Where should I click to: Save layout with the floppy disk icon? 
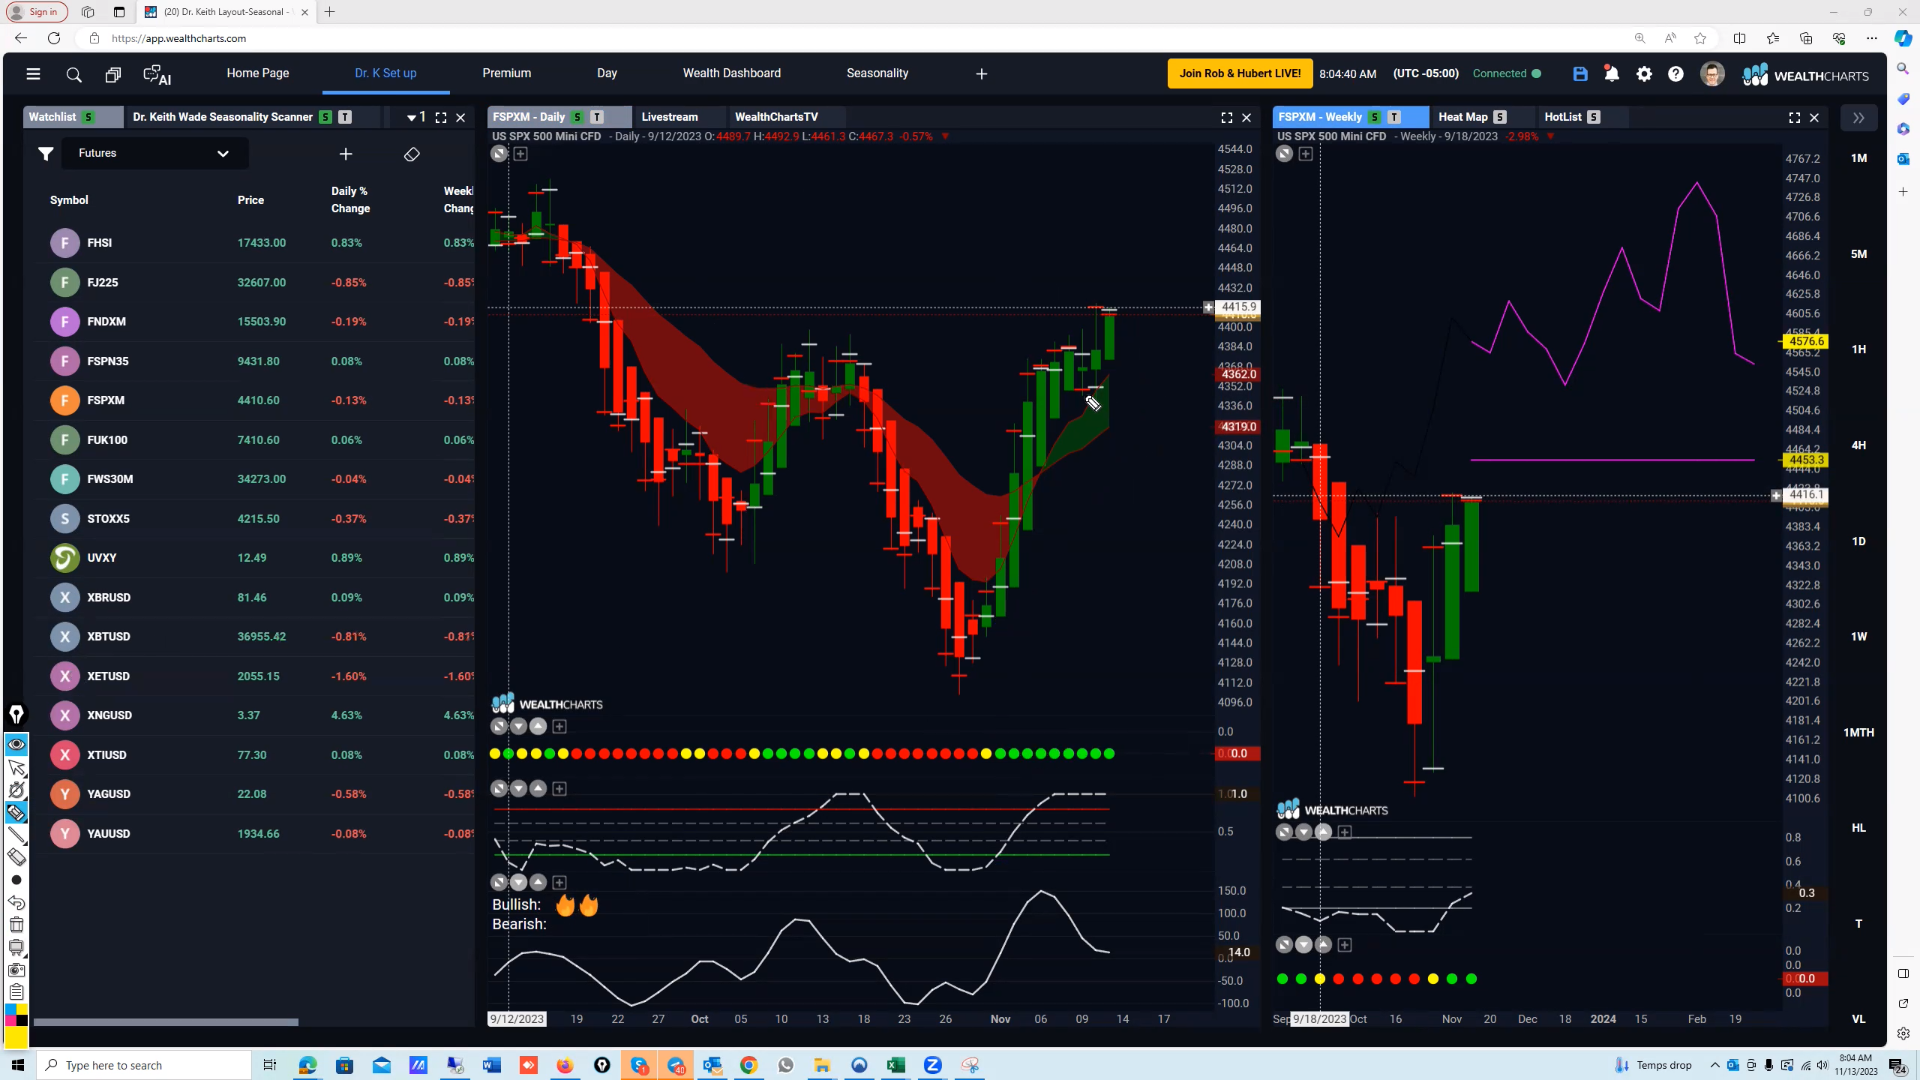pos(1580,74)
